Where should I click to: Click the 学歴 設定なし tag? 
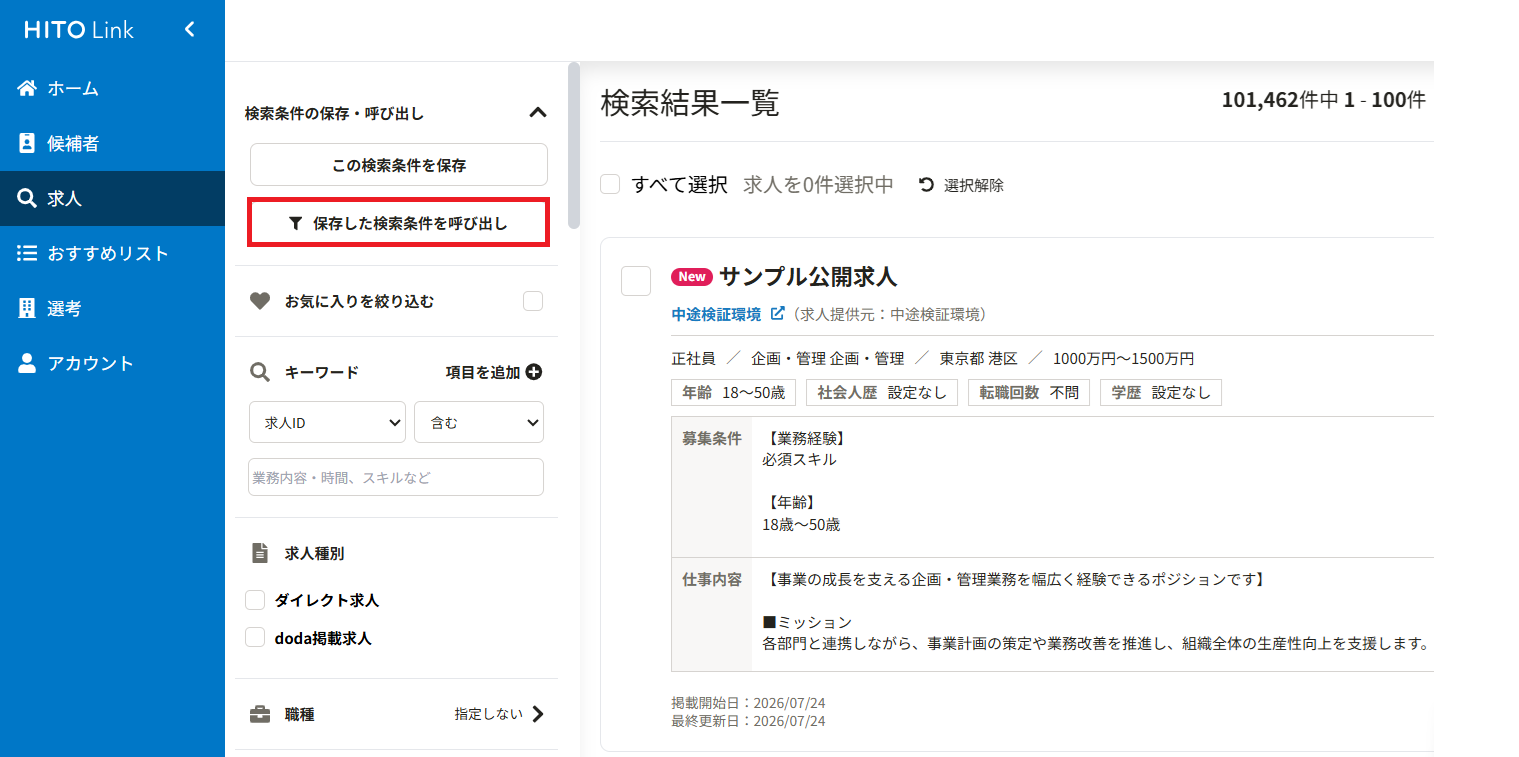[1161, 392]
